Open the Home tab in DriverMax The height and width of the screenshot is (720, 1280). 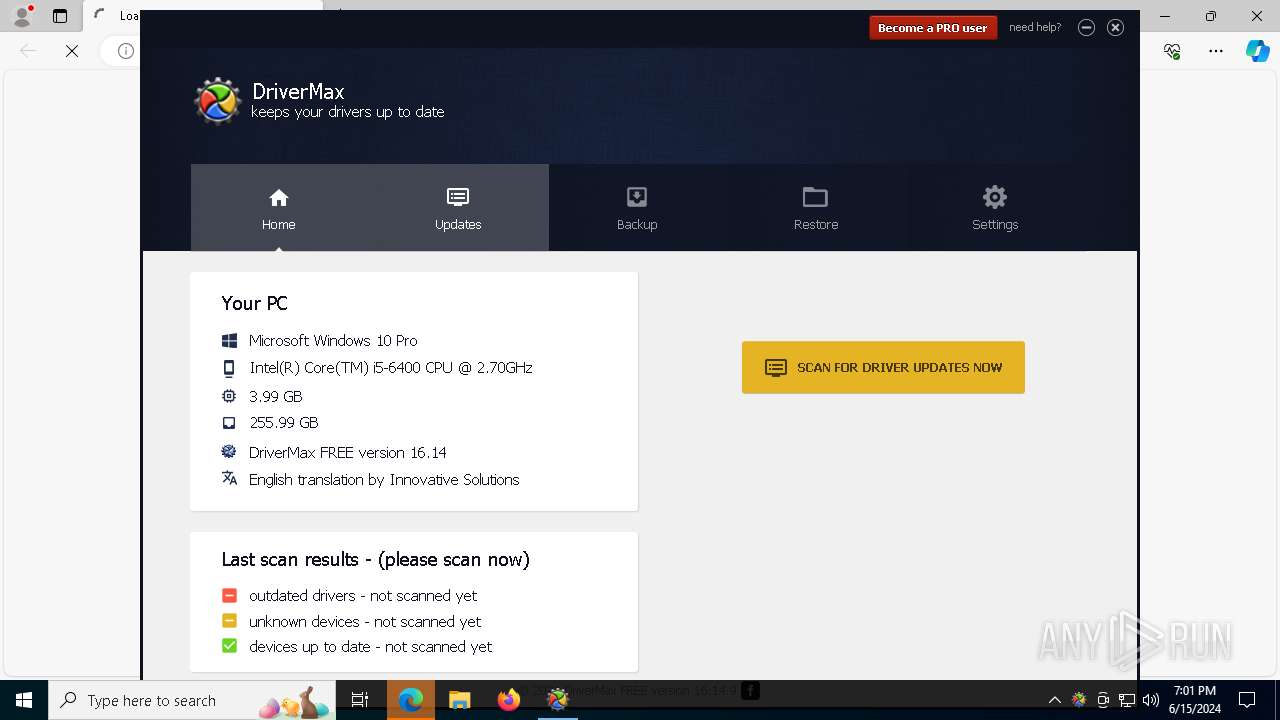coord(279,208)
